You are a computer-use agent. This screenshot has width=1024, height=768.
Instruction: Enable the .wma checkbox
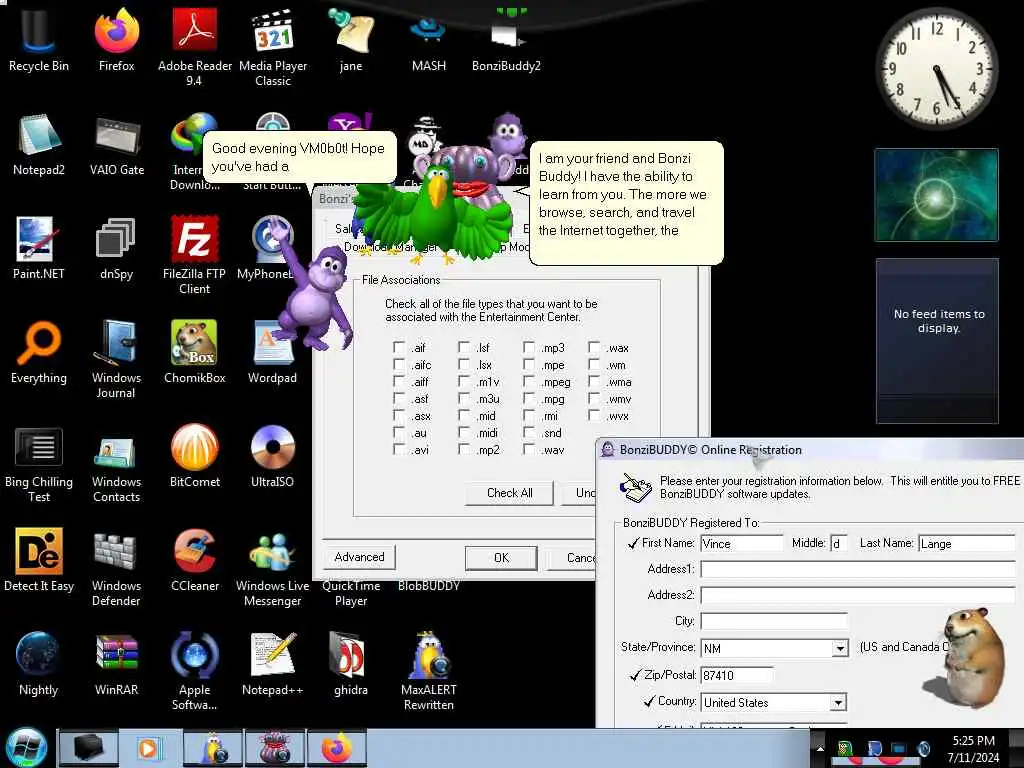coord(594,381)
